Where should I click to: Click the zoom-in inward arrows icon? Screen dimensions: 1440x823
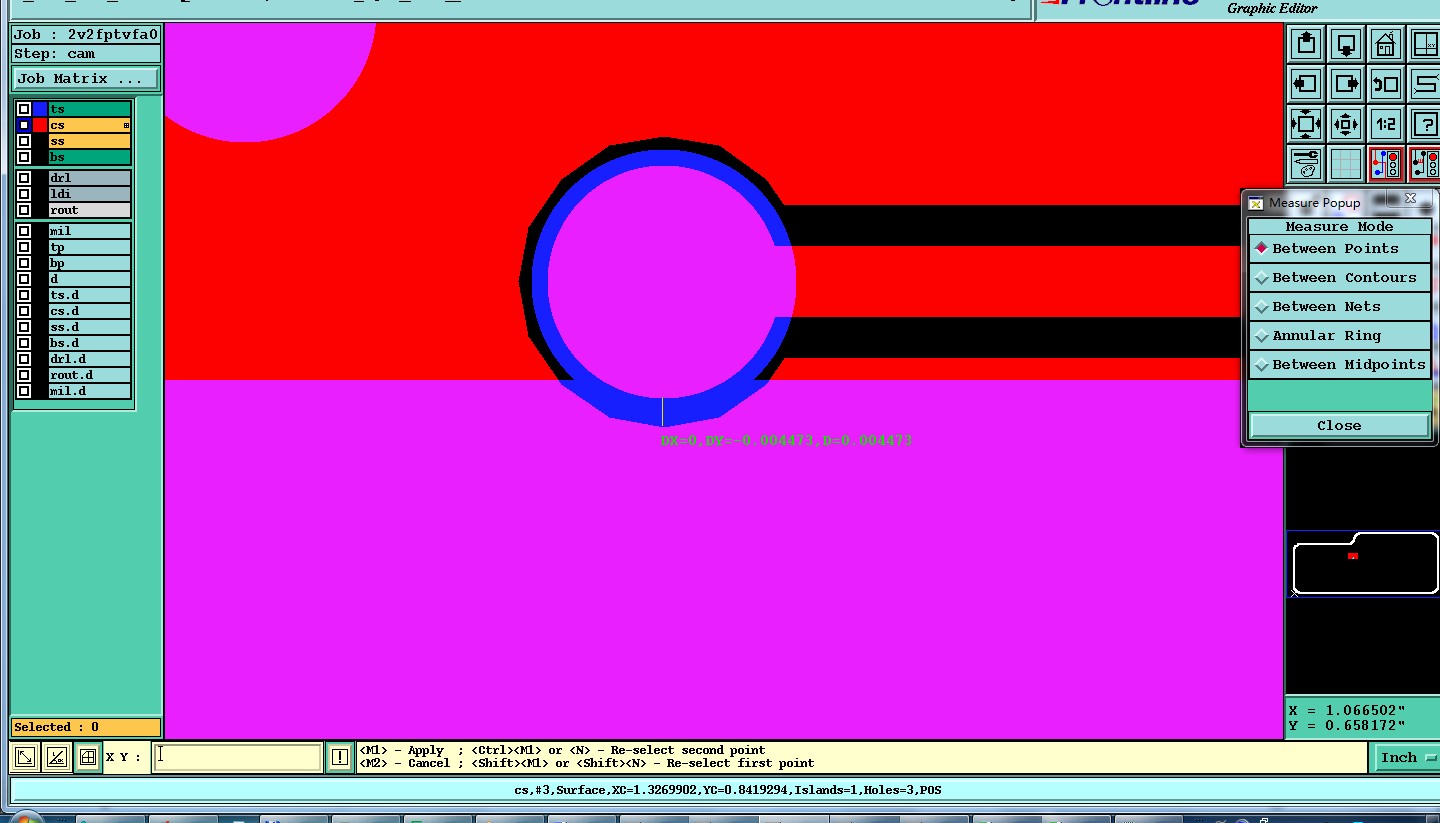coord(1306,124)
